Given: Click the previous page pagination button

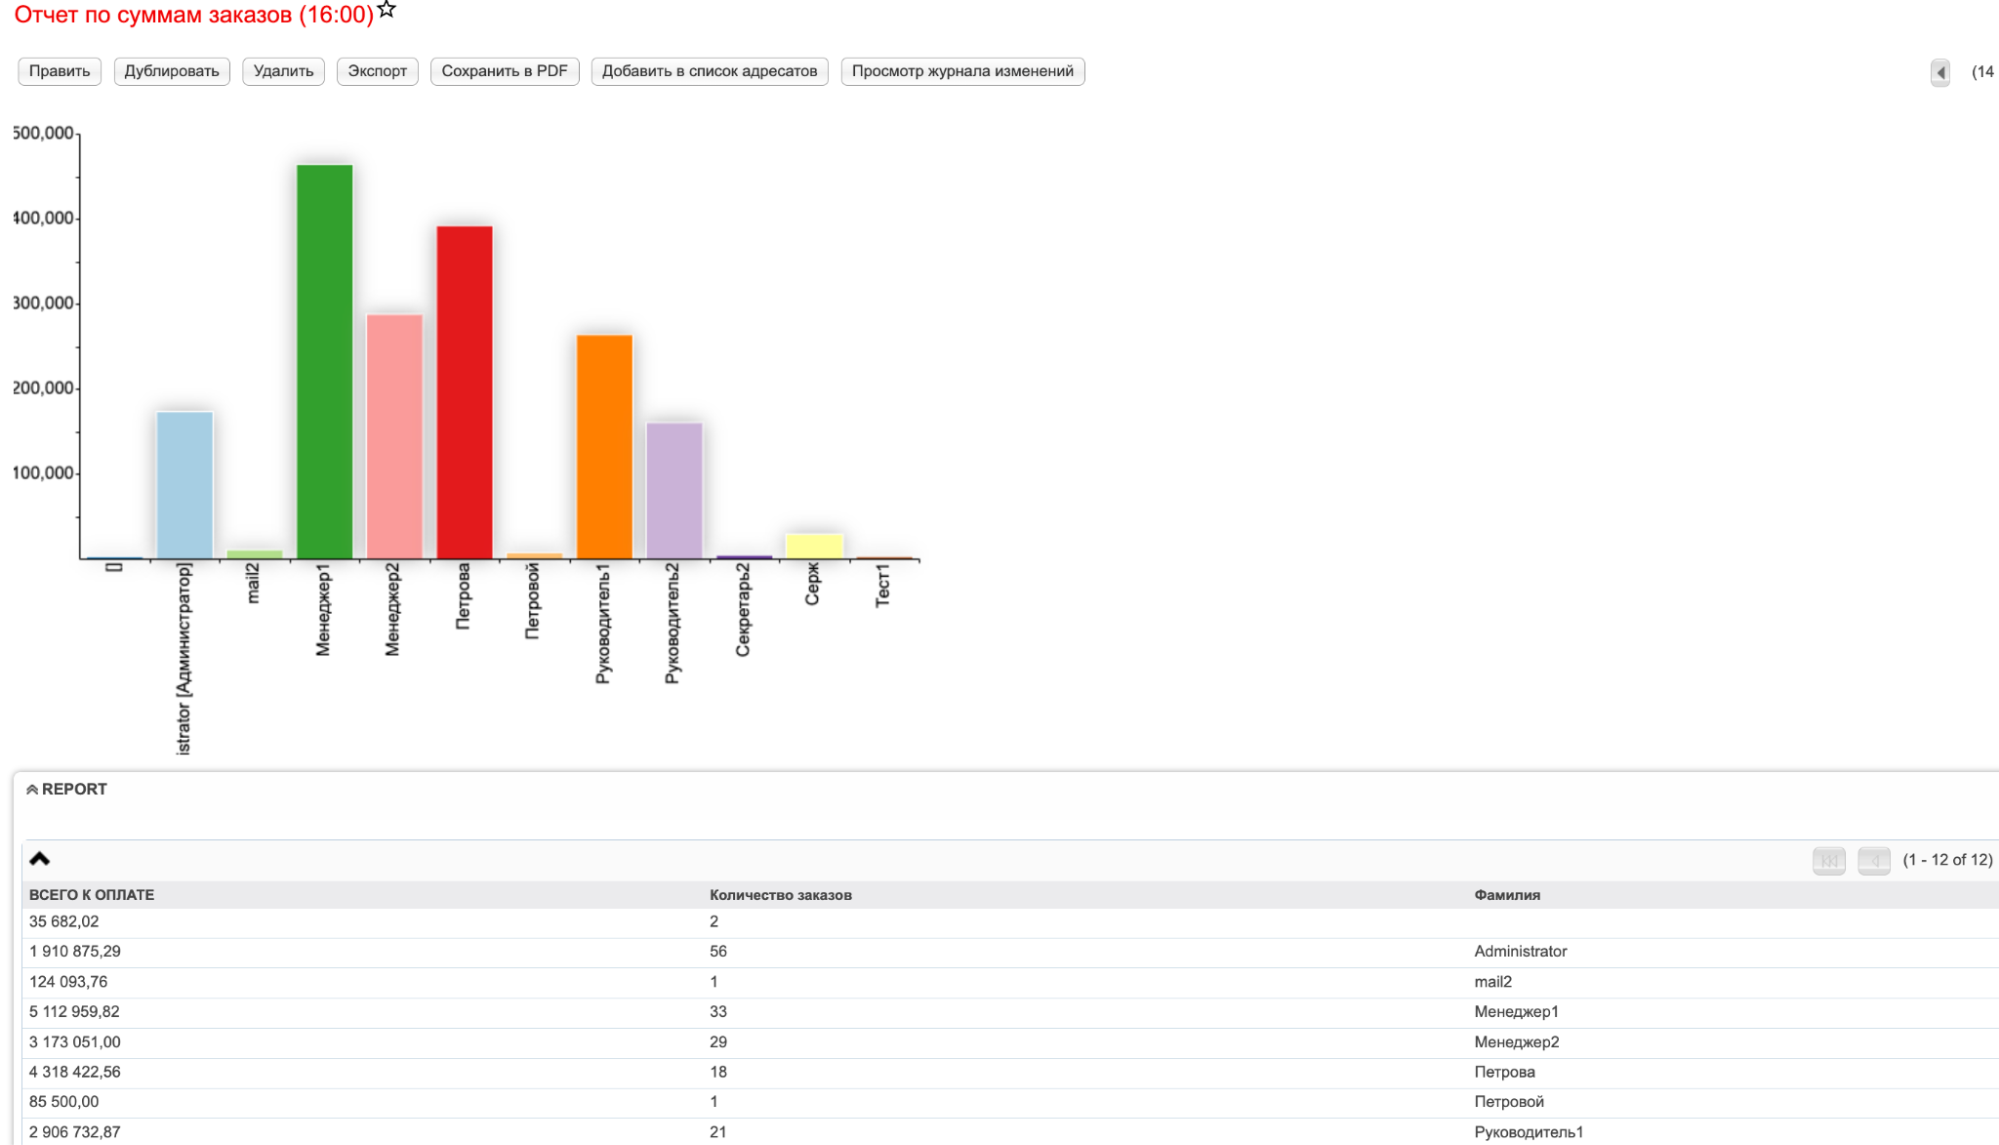Looking at the screenshot, I should coord(1873,860).
